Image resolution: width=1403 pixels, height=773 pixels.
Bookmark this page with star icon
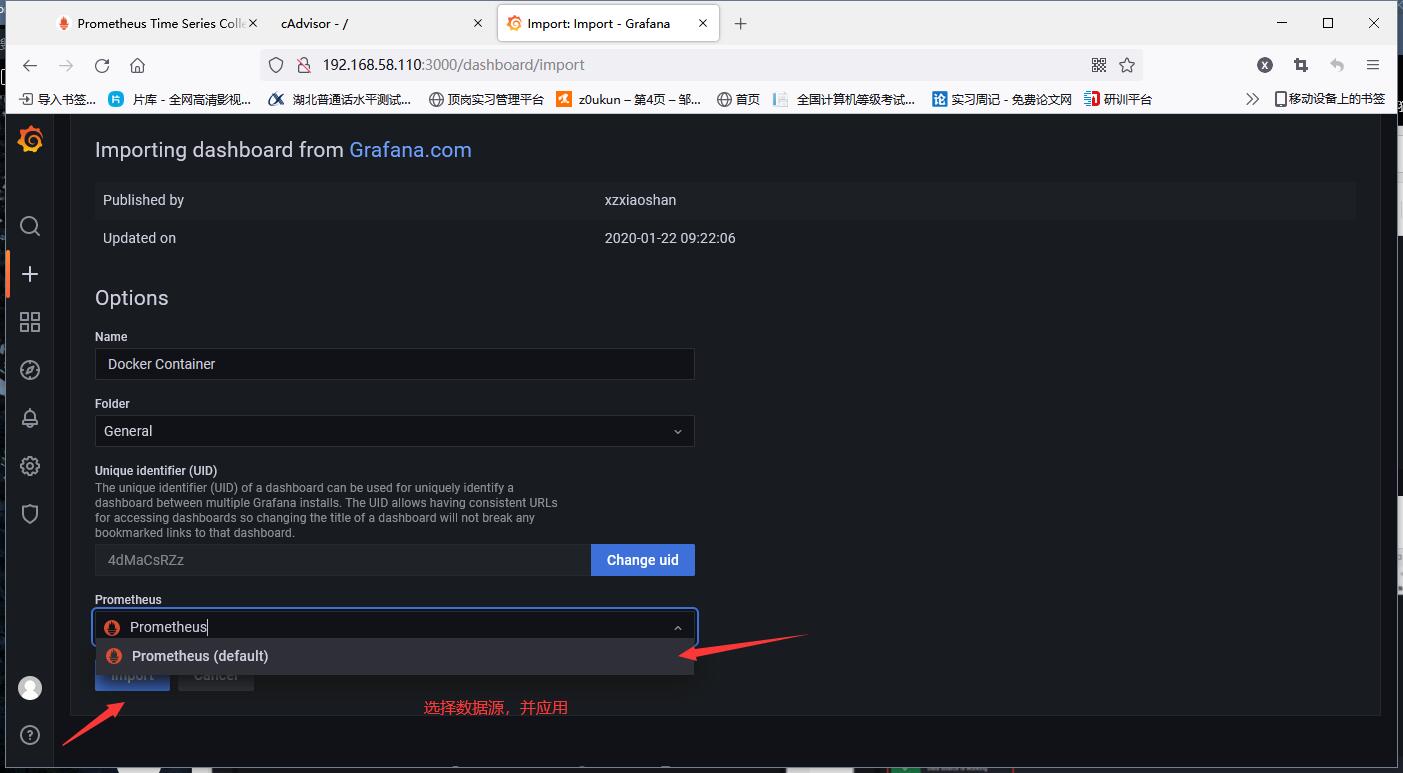1127,65
